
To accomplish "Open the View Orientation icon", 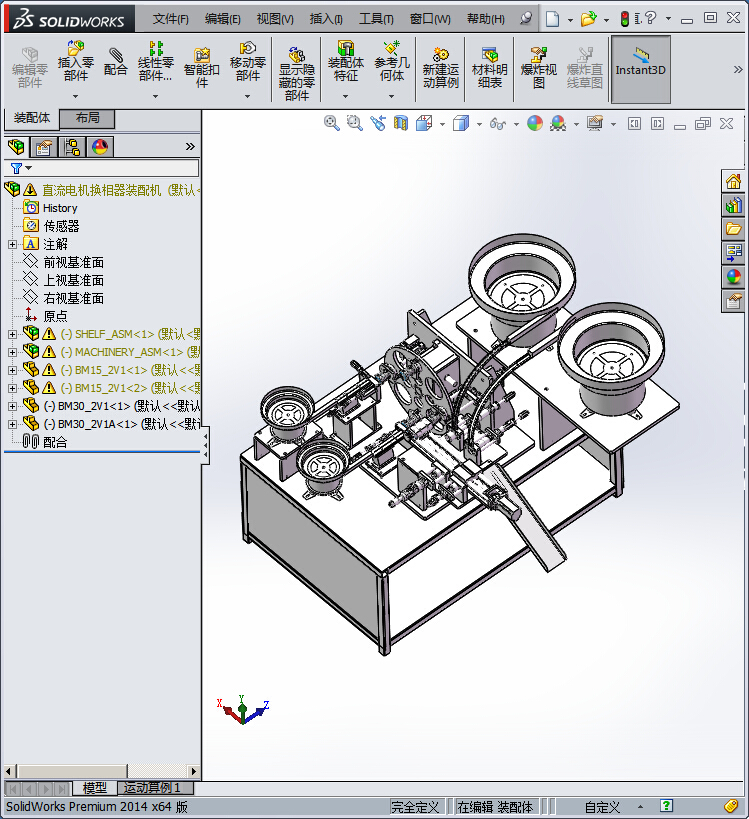I will pos(424,123).
